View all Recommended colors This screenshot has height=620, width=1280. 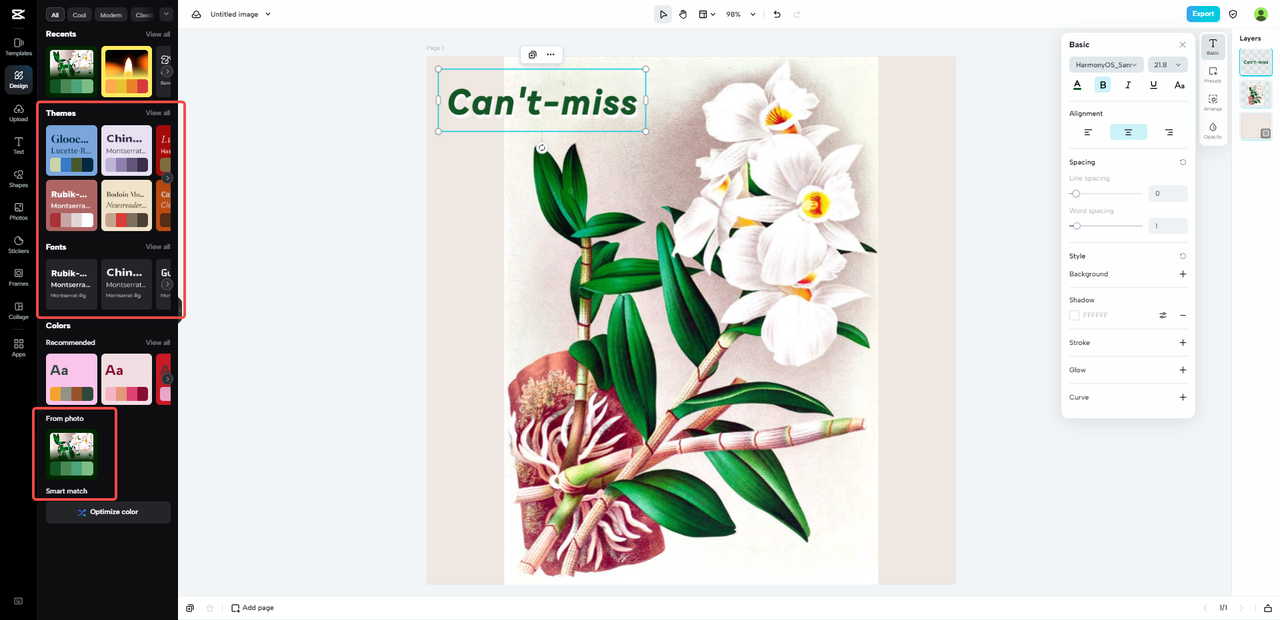[x=158, y=343]
